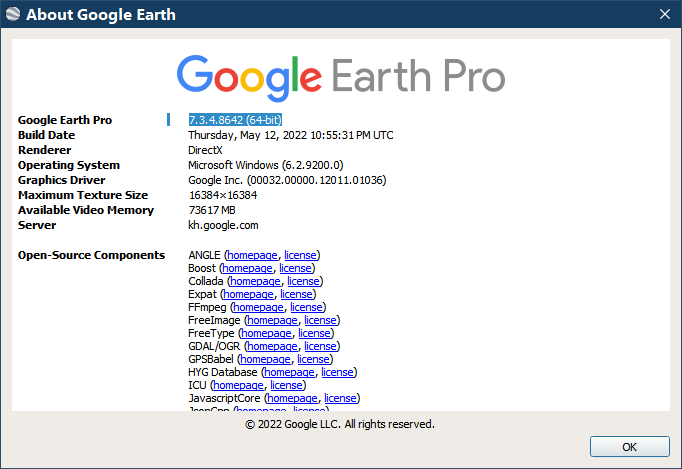View the HYG Database license link
Viewport: 682px width, 469px height.
coord(337,372)
